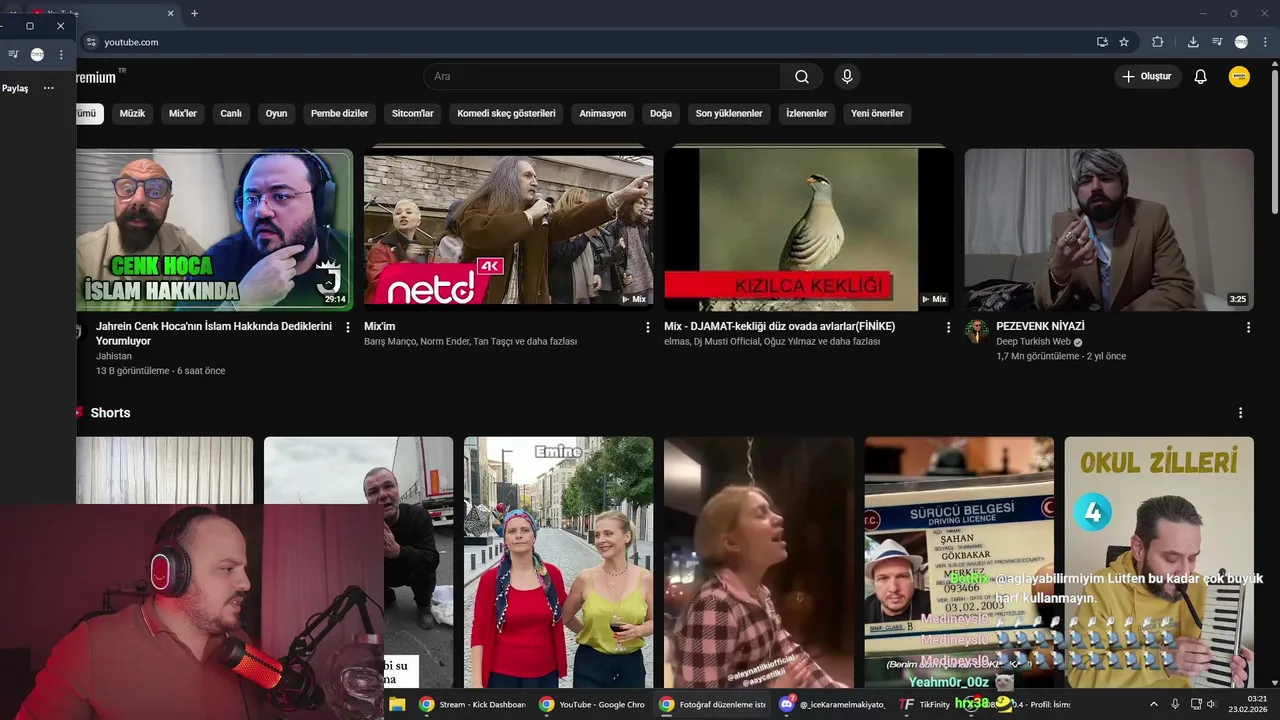Open the yellow YouTube account avatar menu
The image size is (1280, 720).
[x=1239, y=77]
